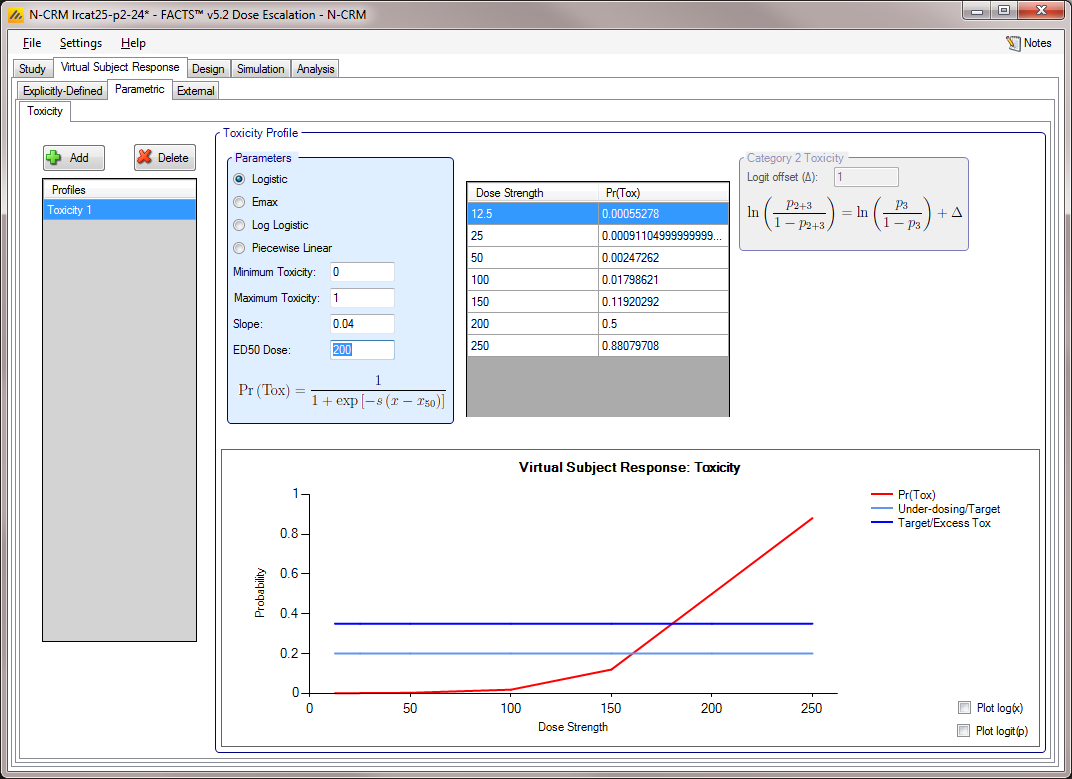The width and height of the screenshot is (1072, 779).
Task: Go to the Design tab
Action: click(208, 69)
